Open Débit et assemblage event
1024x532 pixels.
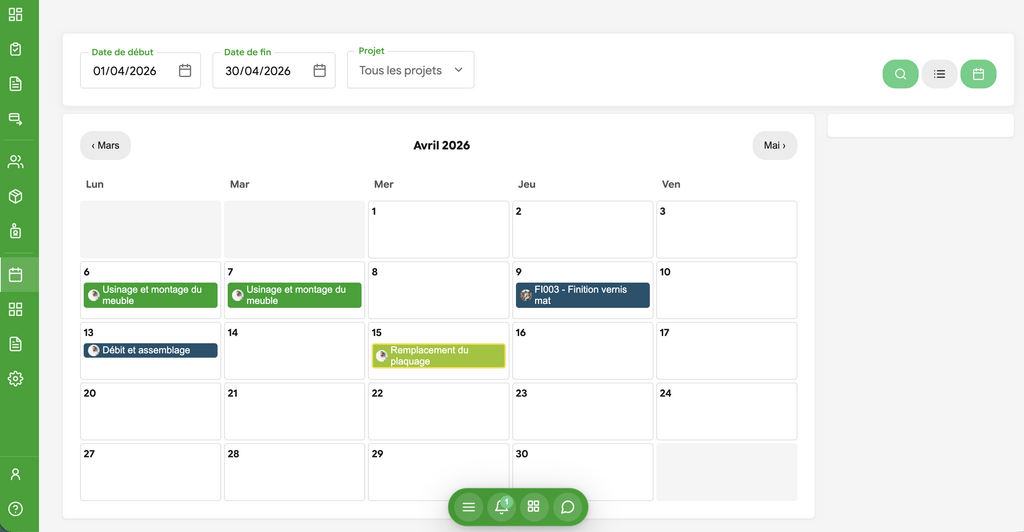(x=150, y=351)
